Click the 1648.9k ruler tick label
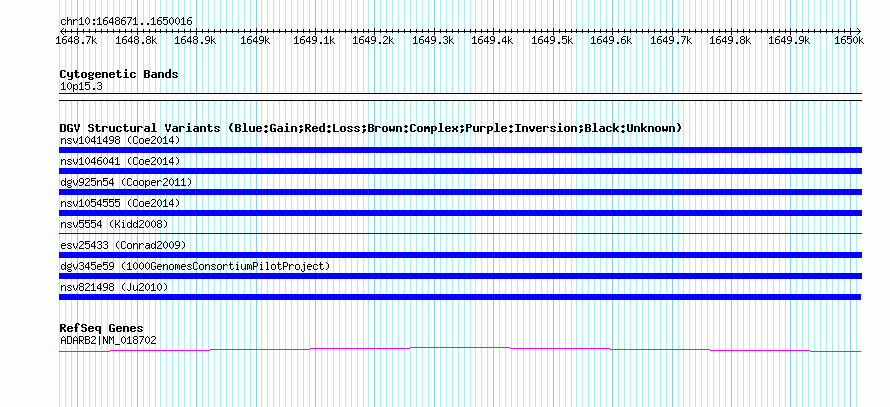 click(195, 40)
